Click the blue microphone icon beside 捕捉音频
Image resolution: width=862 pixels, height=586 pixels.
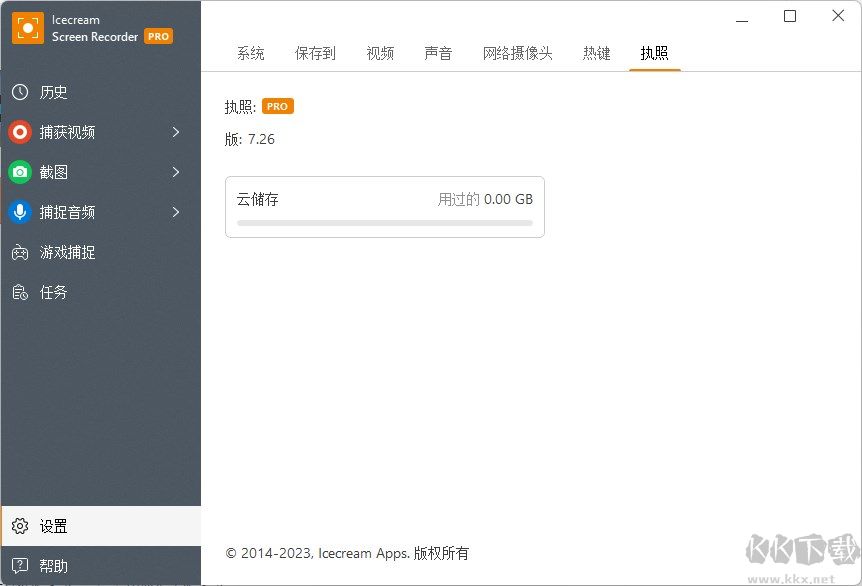20,212
